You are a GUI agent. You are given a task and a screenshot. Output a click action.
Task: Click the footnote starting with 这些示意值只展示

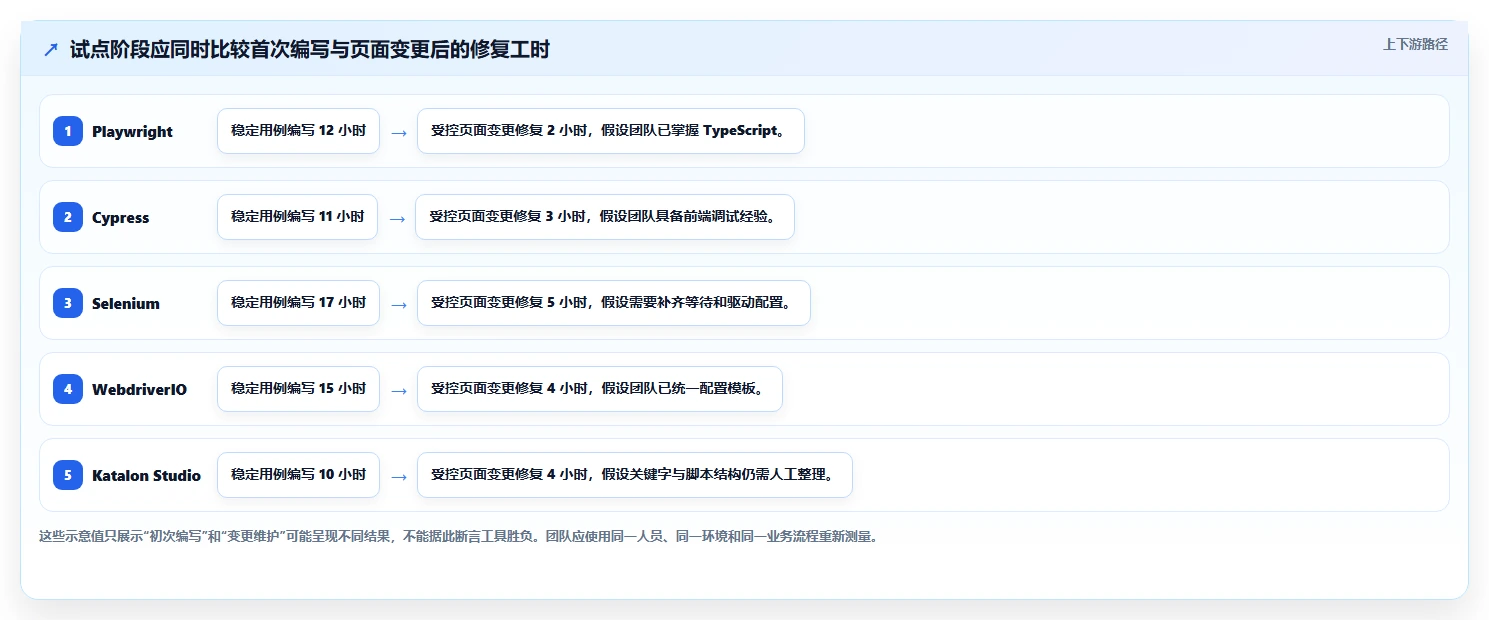tap(458, 536)
